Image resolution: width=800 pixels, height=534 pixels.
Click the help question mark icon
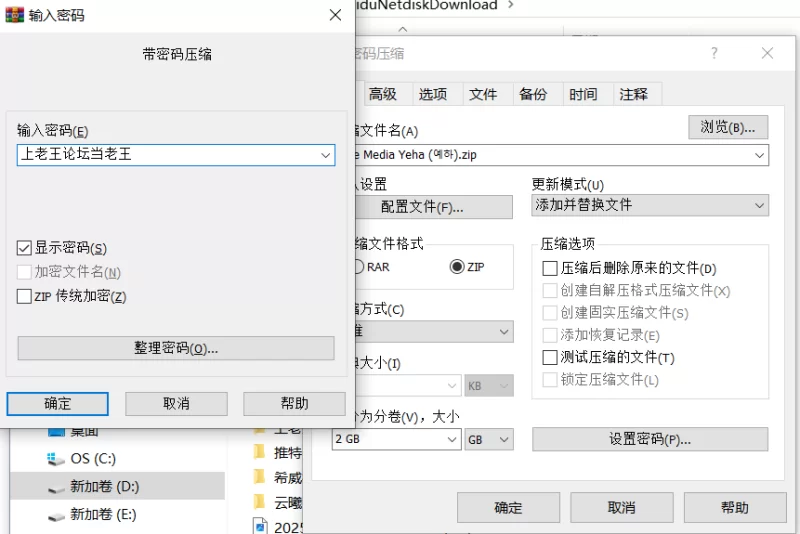pos(714,53)
